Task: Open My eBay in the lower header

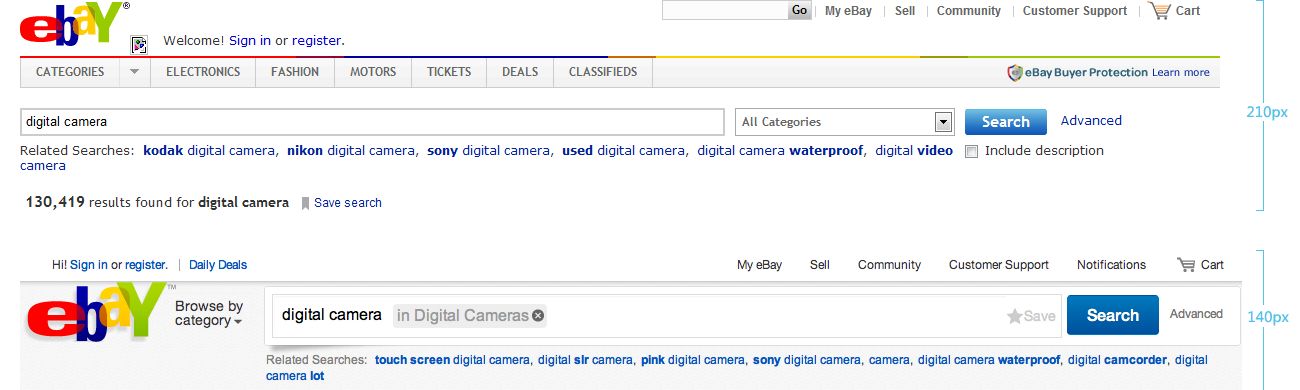Action: [760, 265]
